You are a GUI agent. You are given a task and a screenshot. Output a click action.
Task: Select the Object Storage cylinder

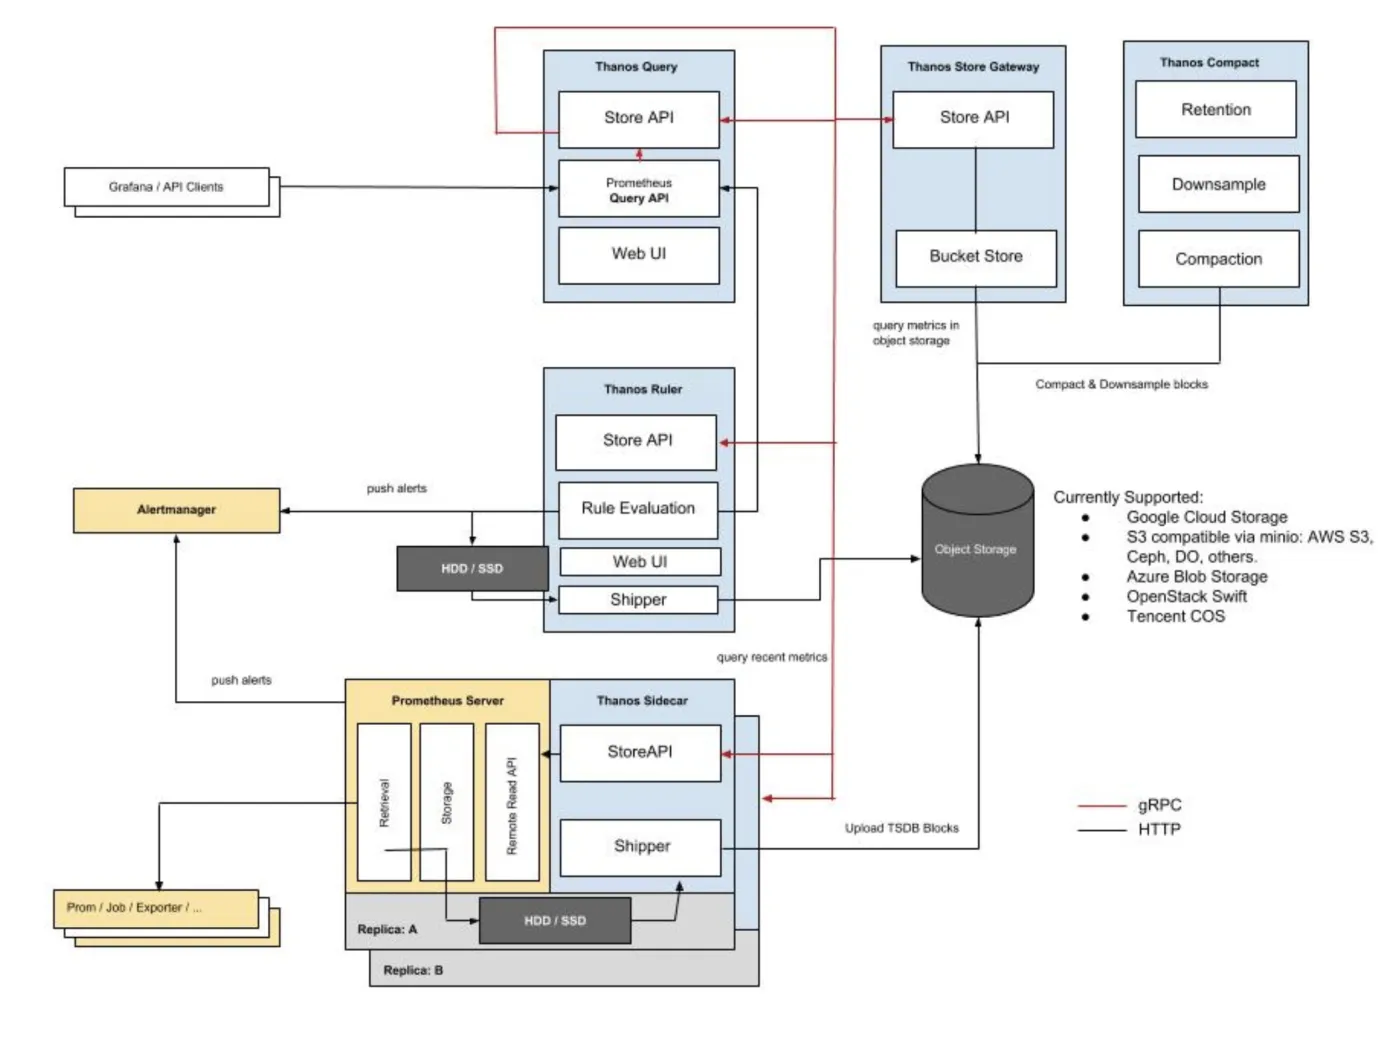pos(977,541)
